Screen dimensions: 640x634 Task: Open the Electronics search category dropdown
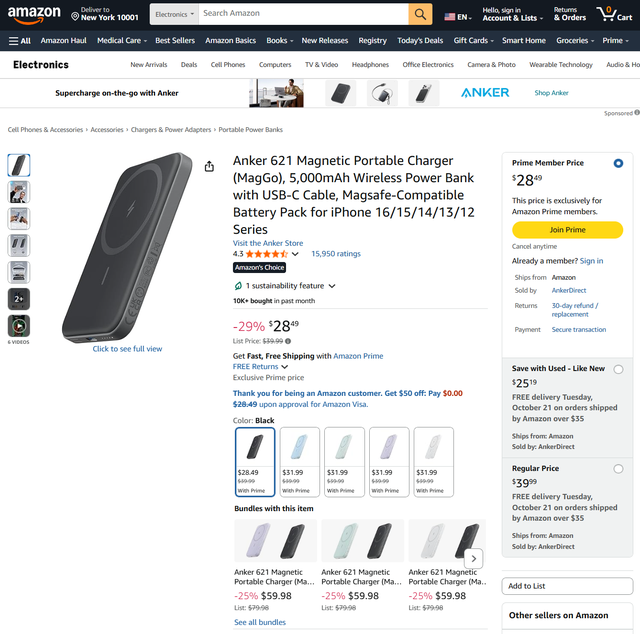(173, 14)
